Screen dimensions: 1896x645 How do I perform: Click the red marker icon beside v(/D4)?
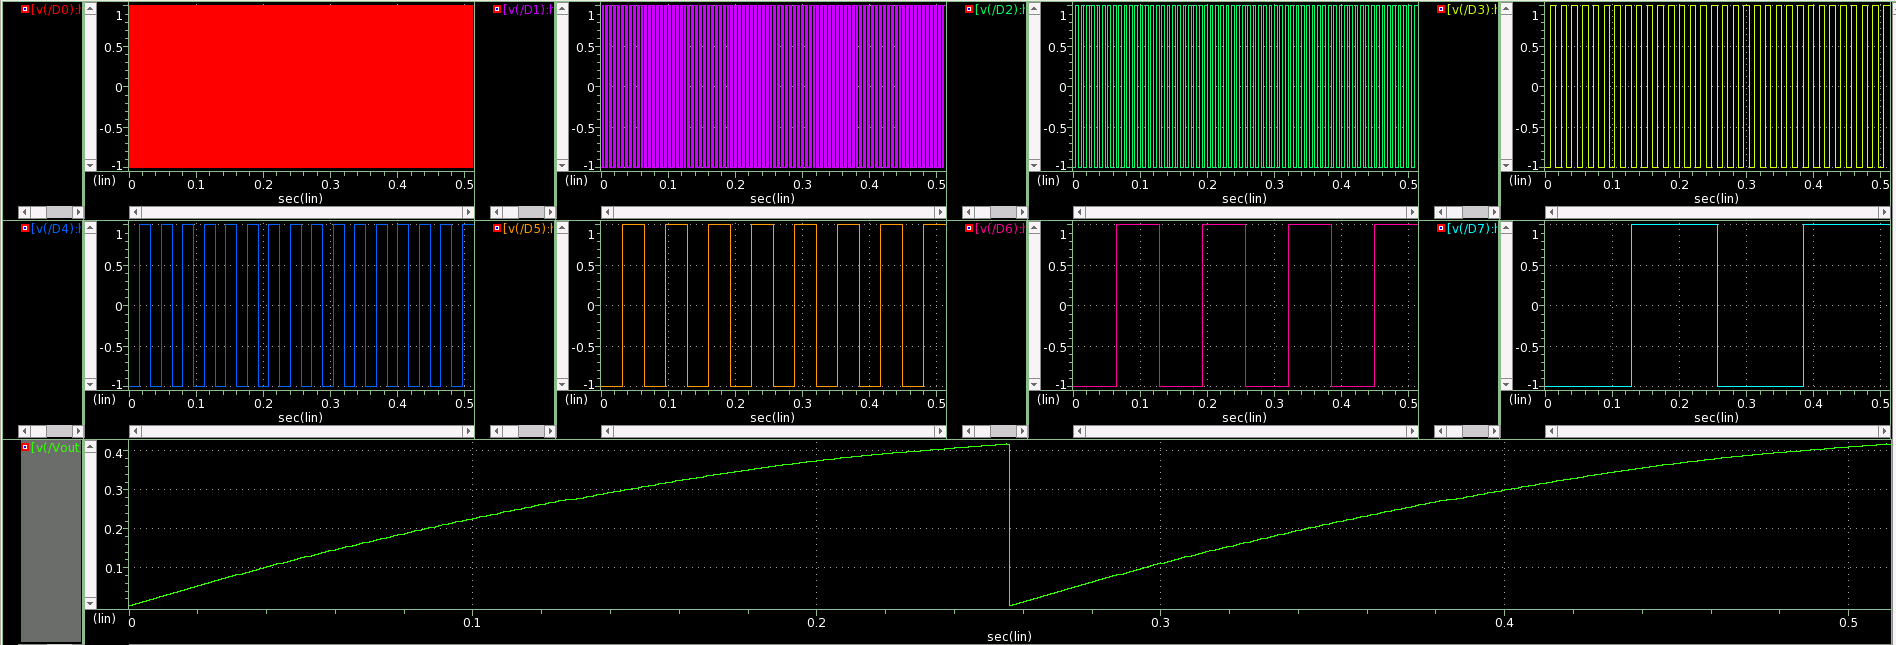click(x=25, y=228)
